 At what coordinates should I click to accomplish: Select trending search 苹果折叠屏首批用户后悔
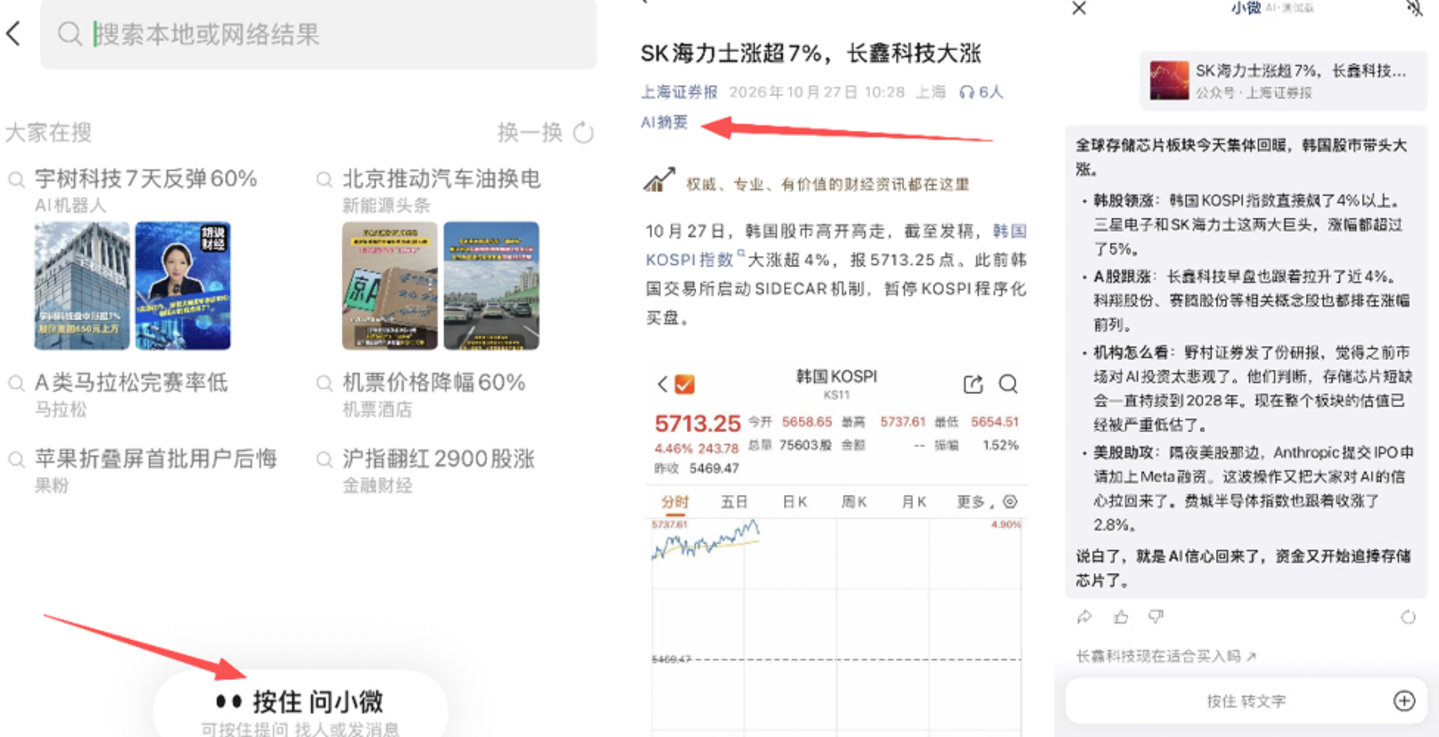pyautogui.click(x=156, y=459)
